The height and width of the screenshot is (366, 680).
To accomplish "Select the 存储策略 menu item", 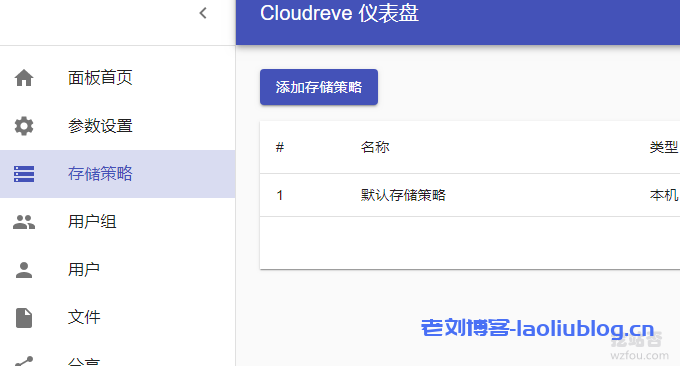I will click(x=118, y=174).
